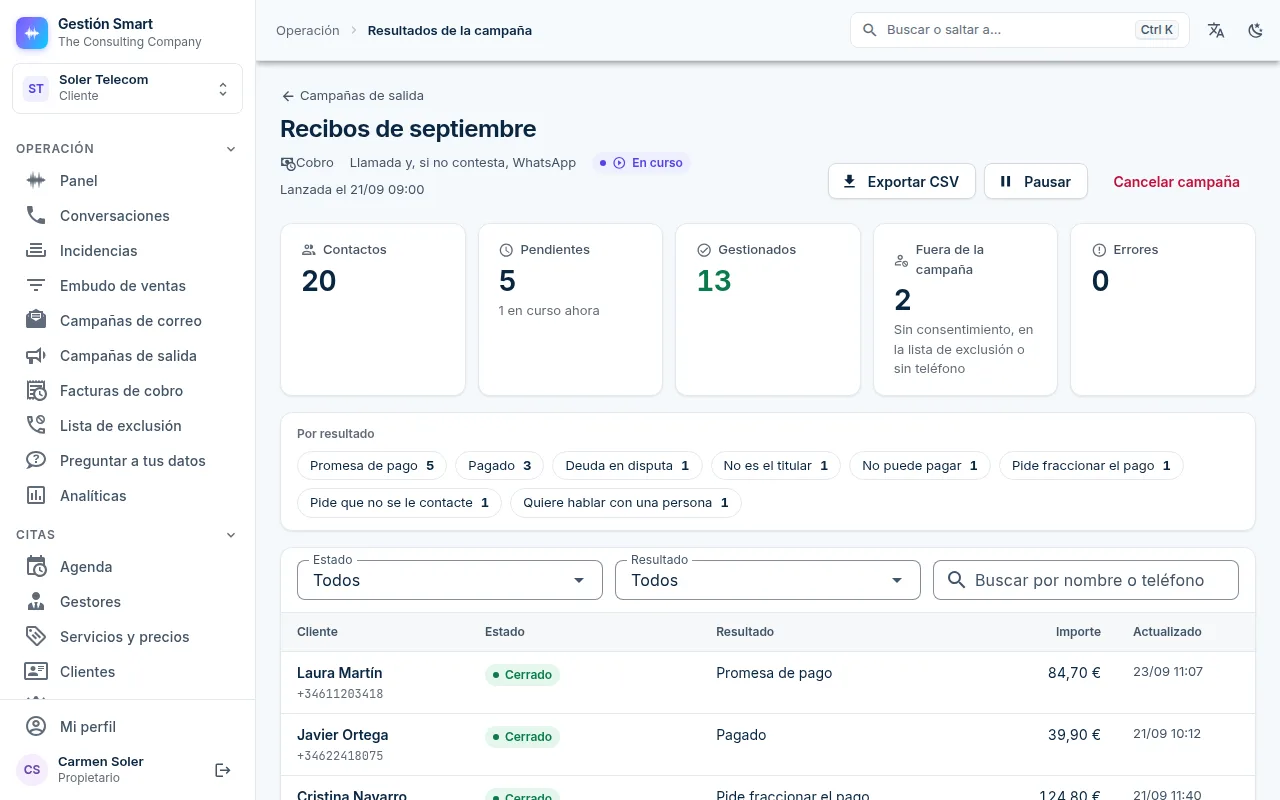
Task: Click the Preguntar a tus datos icon
Action: point(36,461)
